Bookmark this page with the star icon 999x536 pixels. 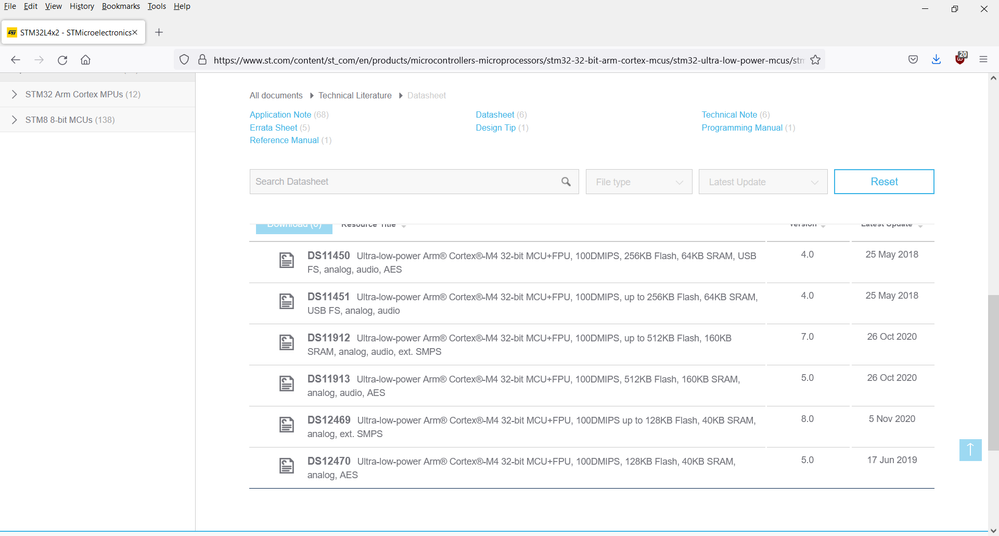click(816, 60)
